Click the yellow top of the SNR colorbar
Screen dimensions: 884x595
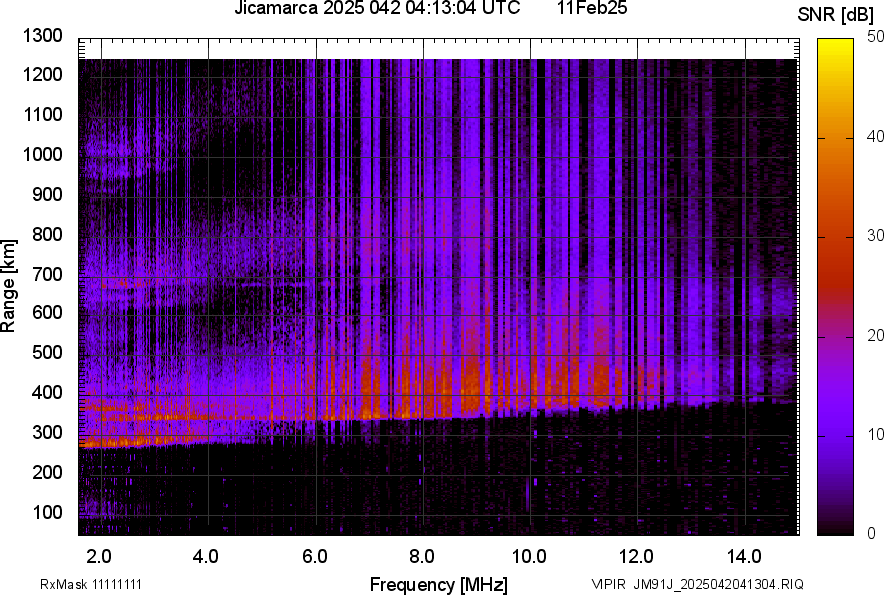pos(835,45)
